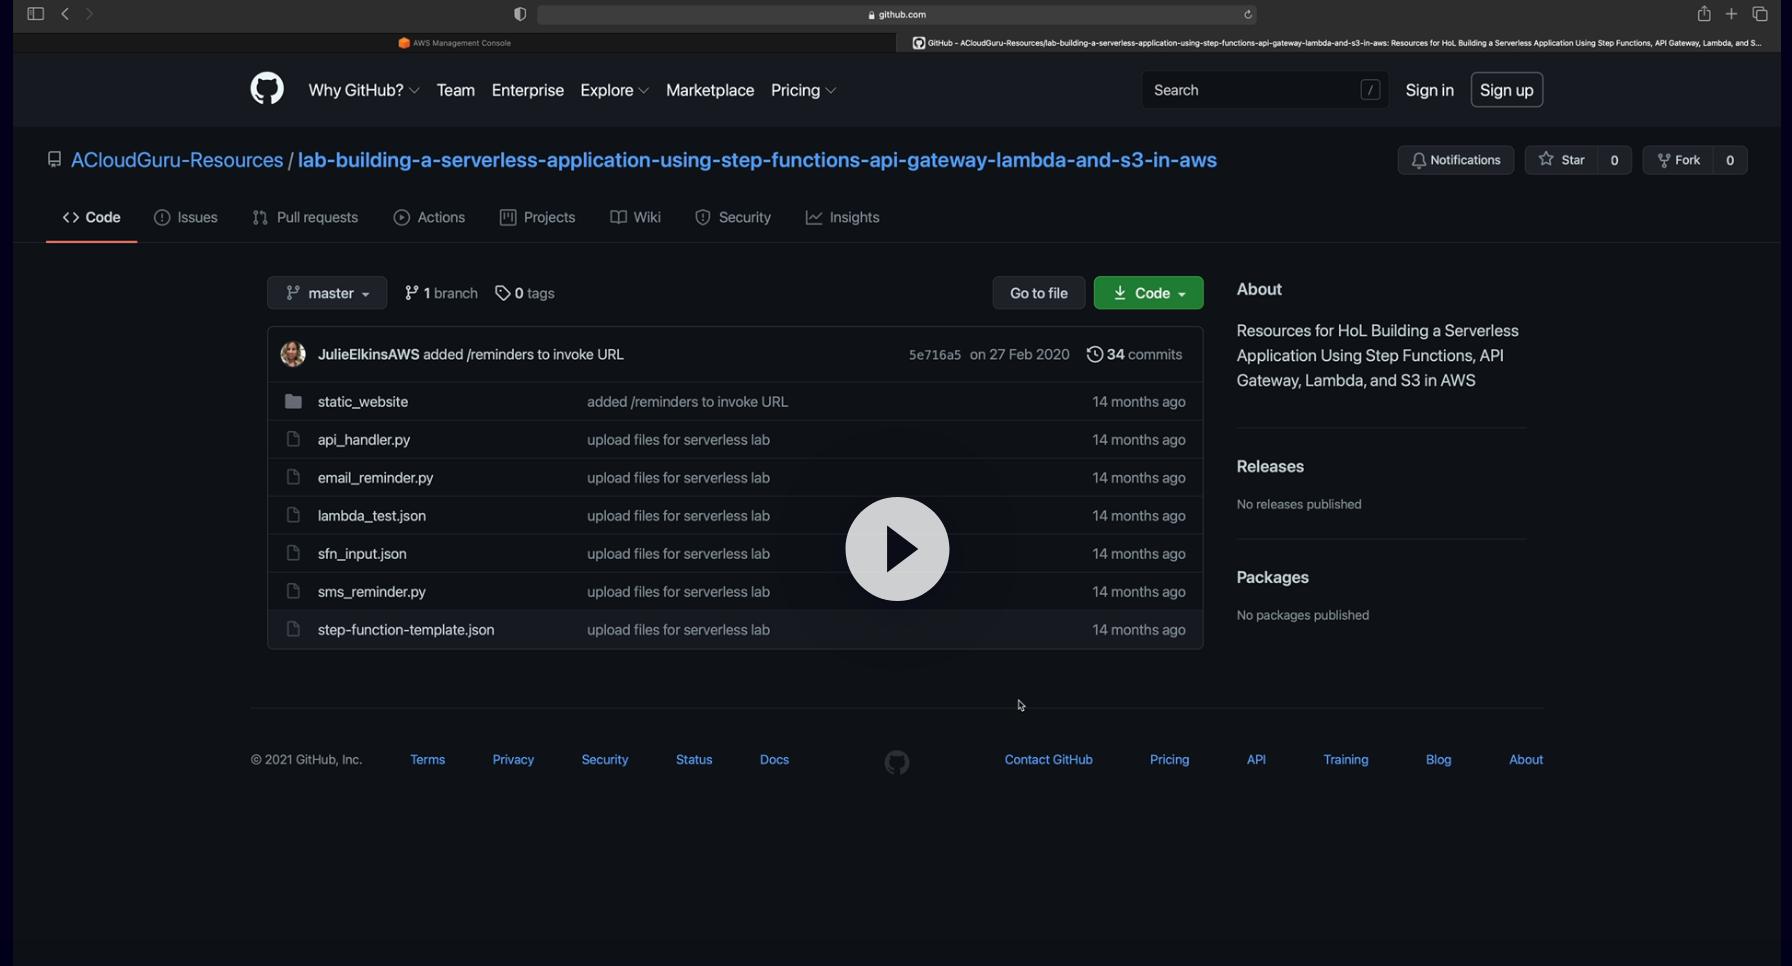The image size is (1792, 966).
Task: Add a new Safari tab
Action: click(x=1732, y=14)
